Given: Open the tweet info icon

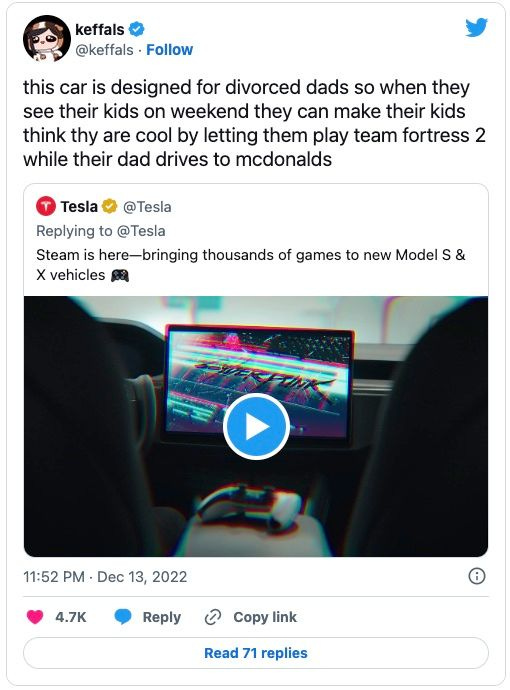Looking at the screenshot, I should (477, 576).
